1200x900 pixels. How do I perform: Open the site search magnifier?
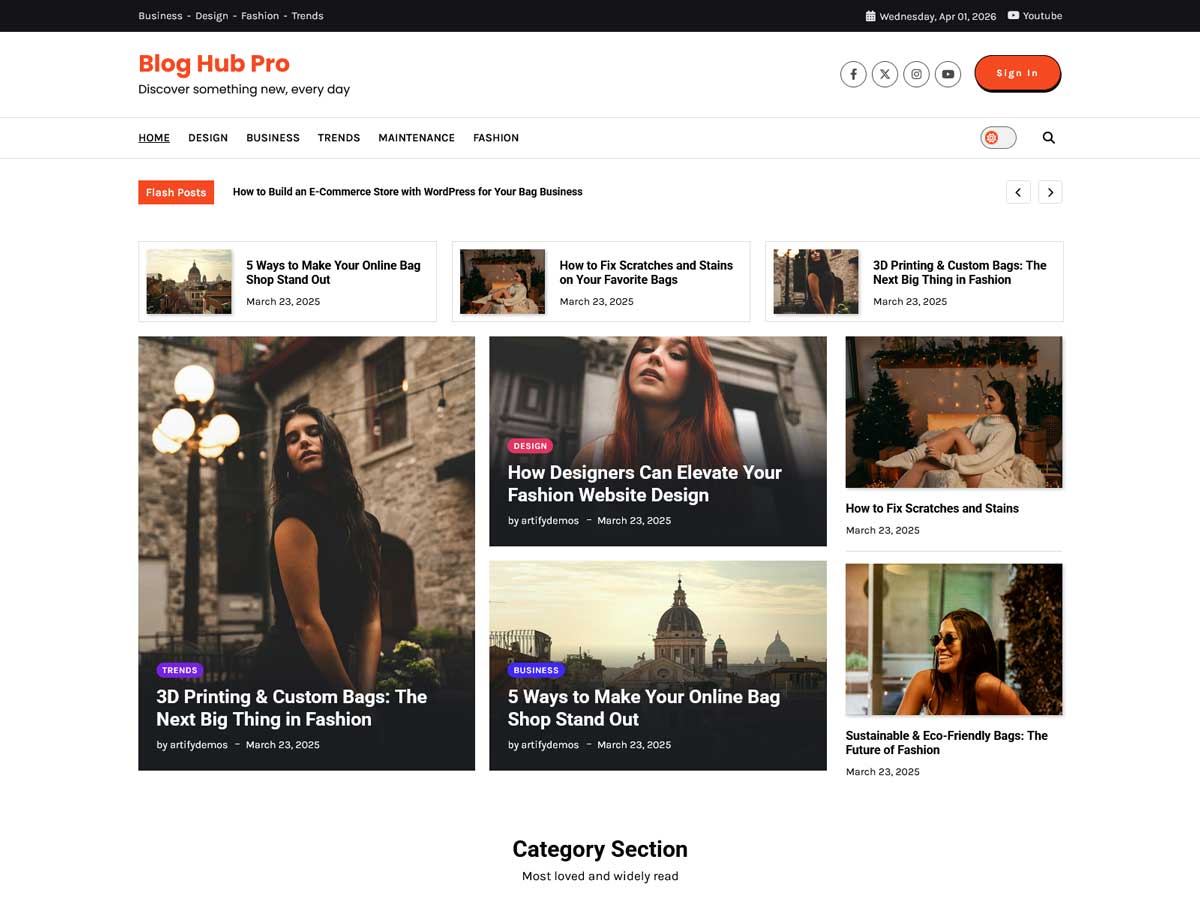pyautogui.click(x=1048, y=137)
